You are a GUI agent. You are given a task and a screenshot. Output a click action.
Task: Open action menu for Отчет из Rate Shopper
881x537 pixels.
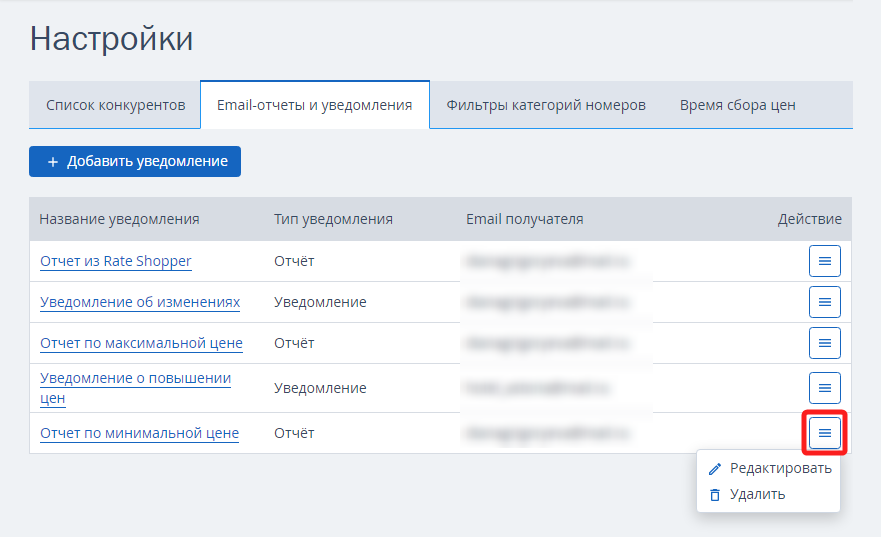(824, 261)
